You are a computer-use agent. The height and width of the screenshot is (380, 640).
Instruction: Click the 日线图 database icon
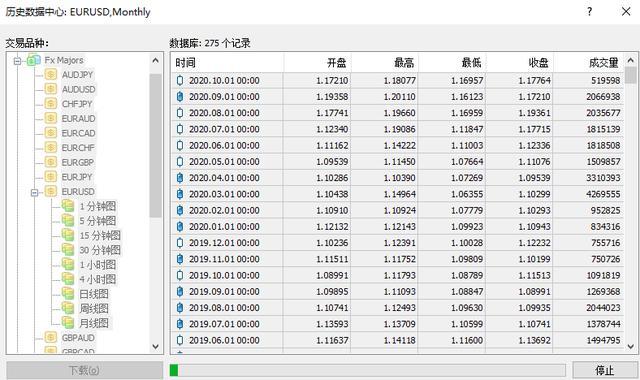pos(68,294)
